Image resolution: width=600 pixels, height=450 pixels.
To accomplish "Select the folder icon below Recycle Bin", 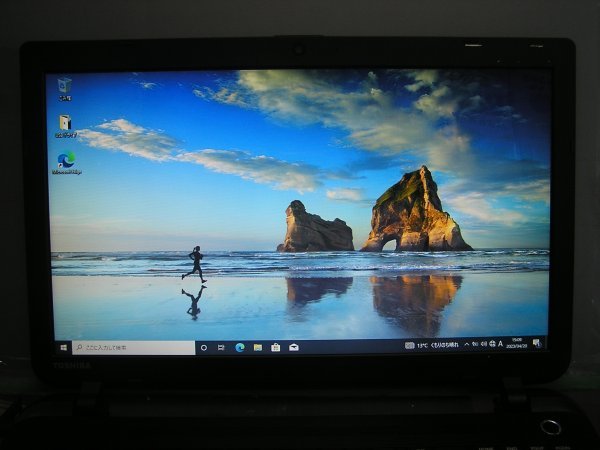I will click(65, 127).
